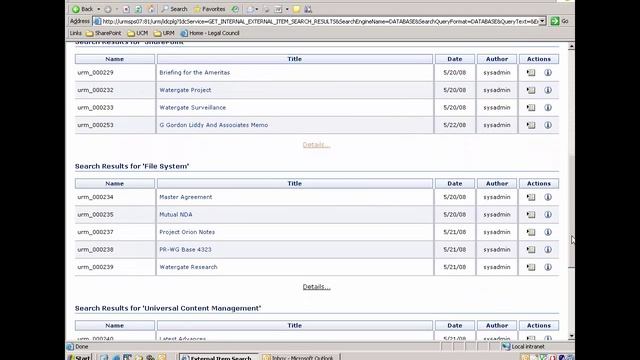Click Details link under File System results
This screenshot has width=640, height=360.
pyautogui.click(x=316, y=287)
